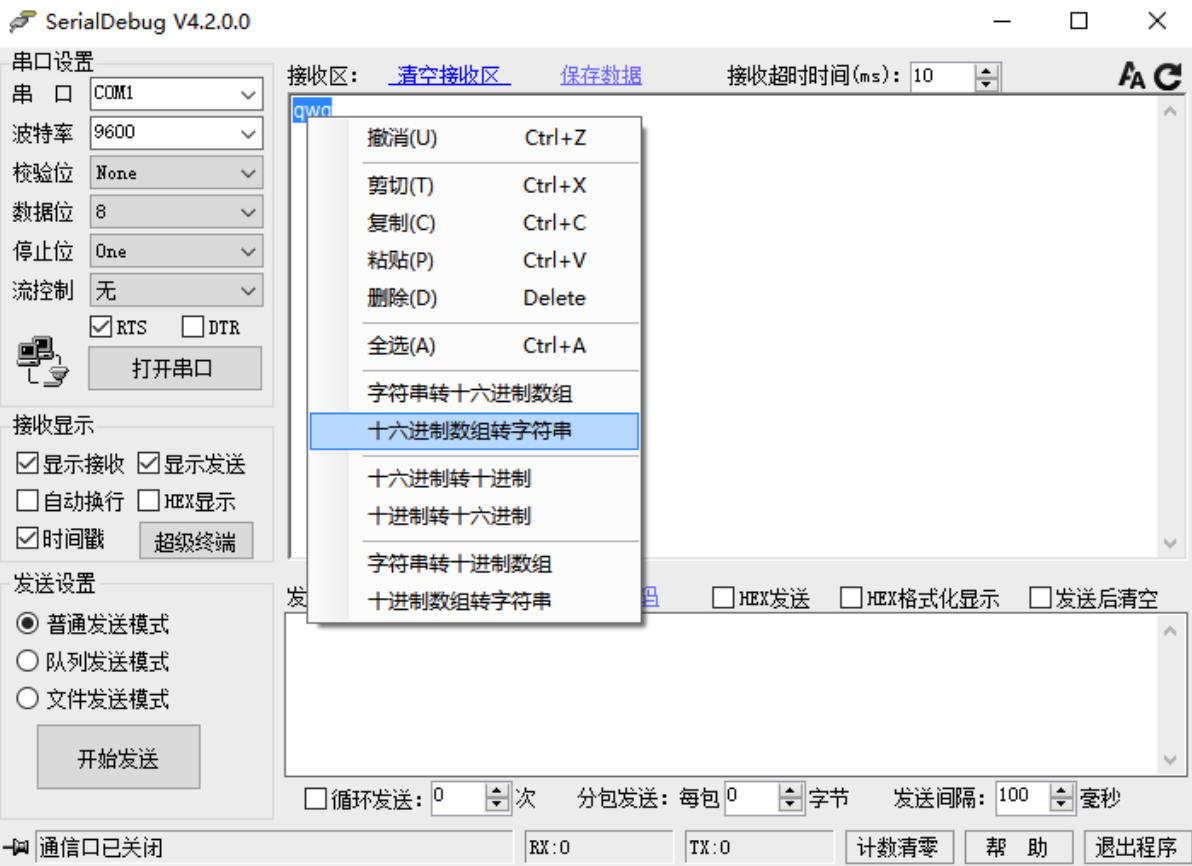Click the font size AA icon
The width and height of the screenshot is (1192, 866).
(x=1132, y=75)
